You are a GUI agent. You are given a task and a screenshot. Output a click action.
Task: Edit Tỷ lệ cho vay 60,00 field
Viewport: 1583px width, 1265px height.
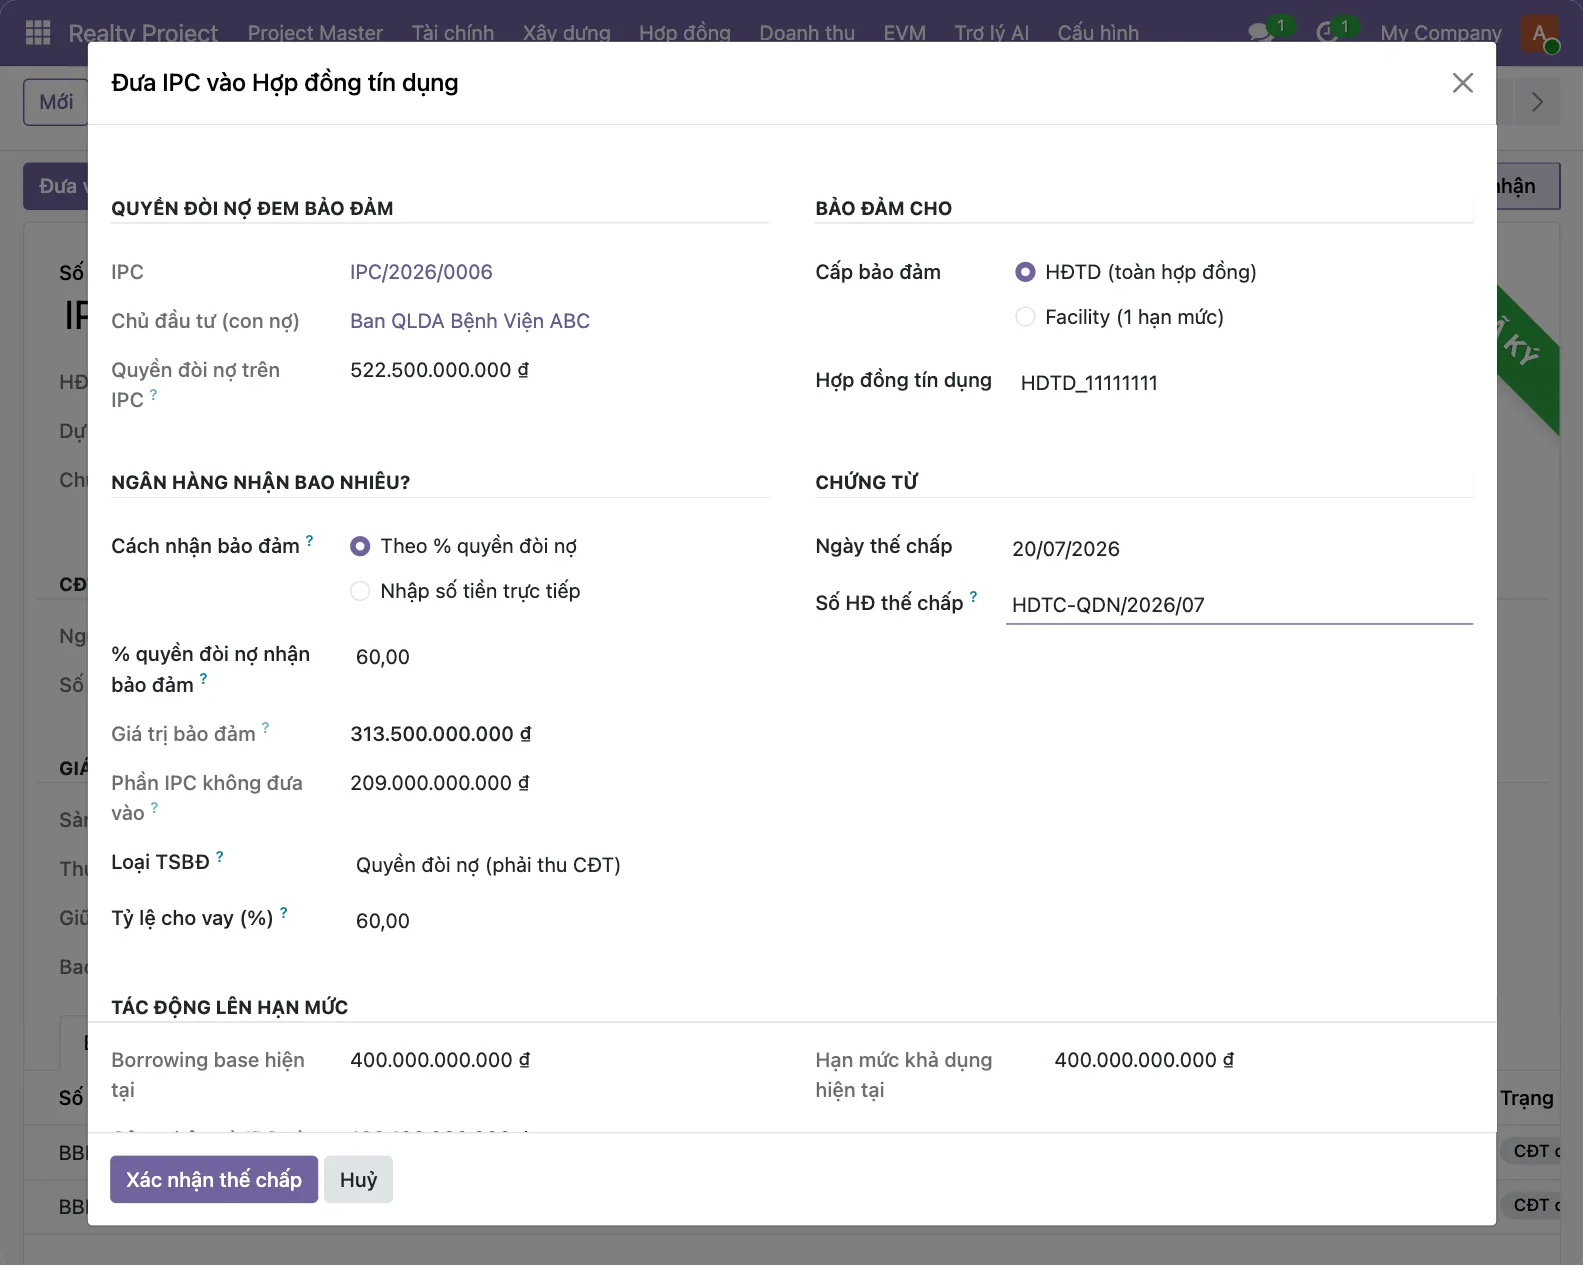(559, 921)
